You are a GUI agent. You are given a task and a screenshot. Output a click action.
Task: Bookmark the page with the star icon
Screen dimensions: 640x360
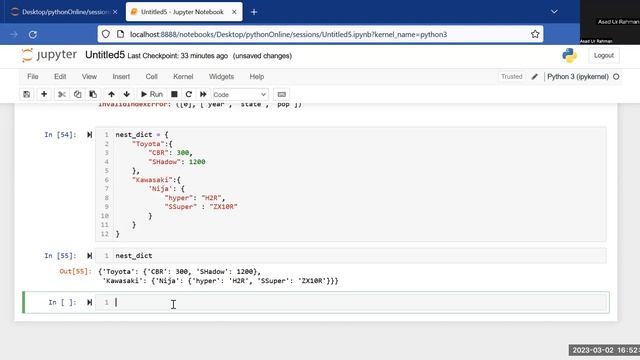click(535, 34)
